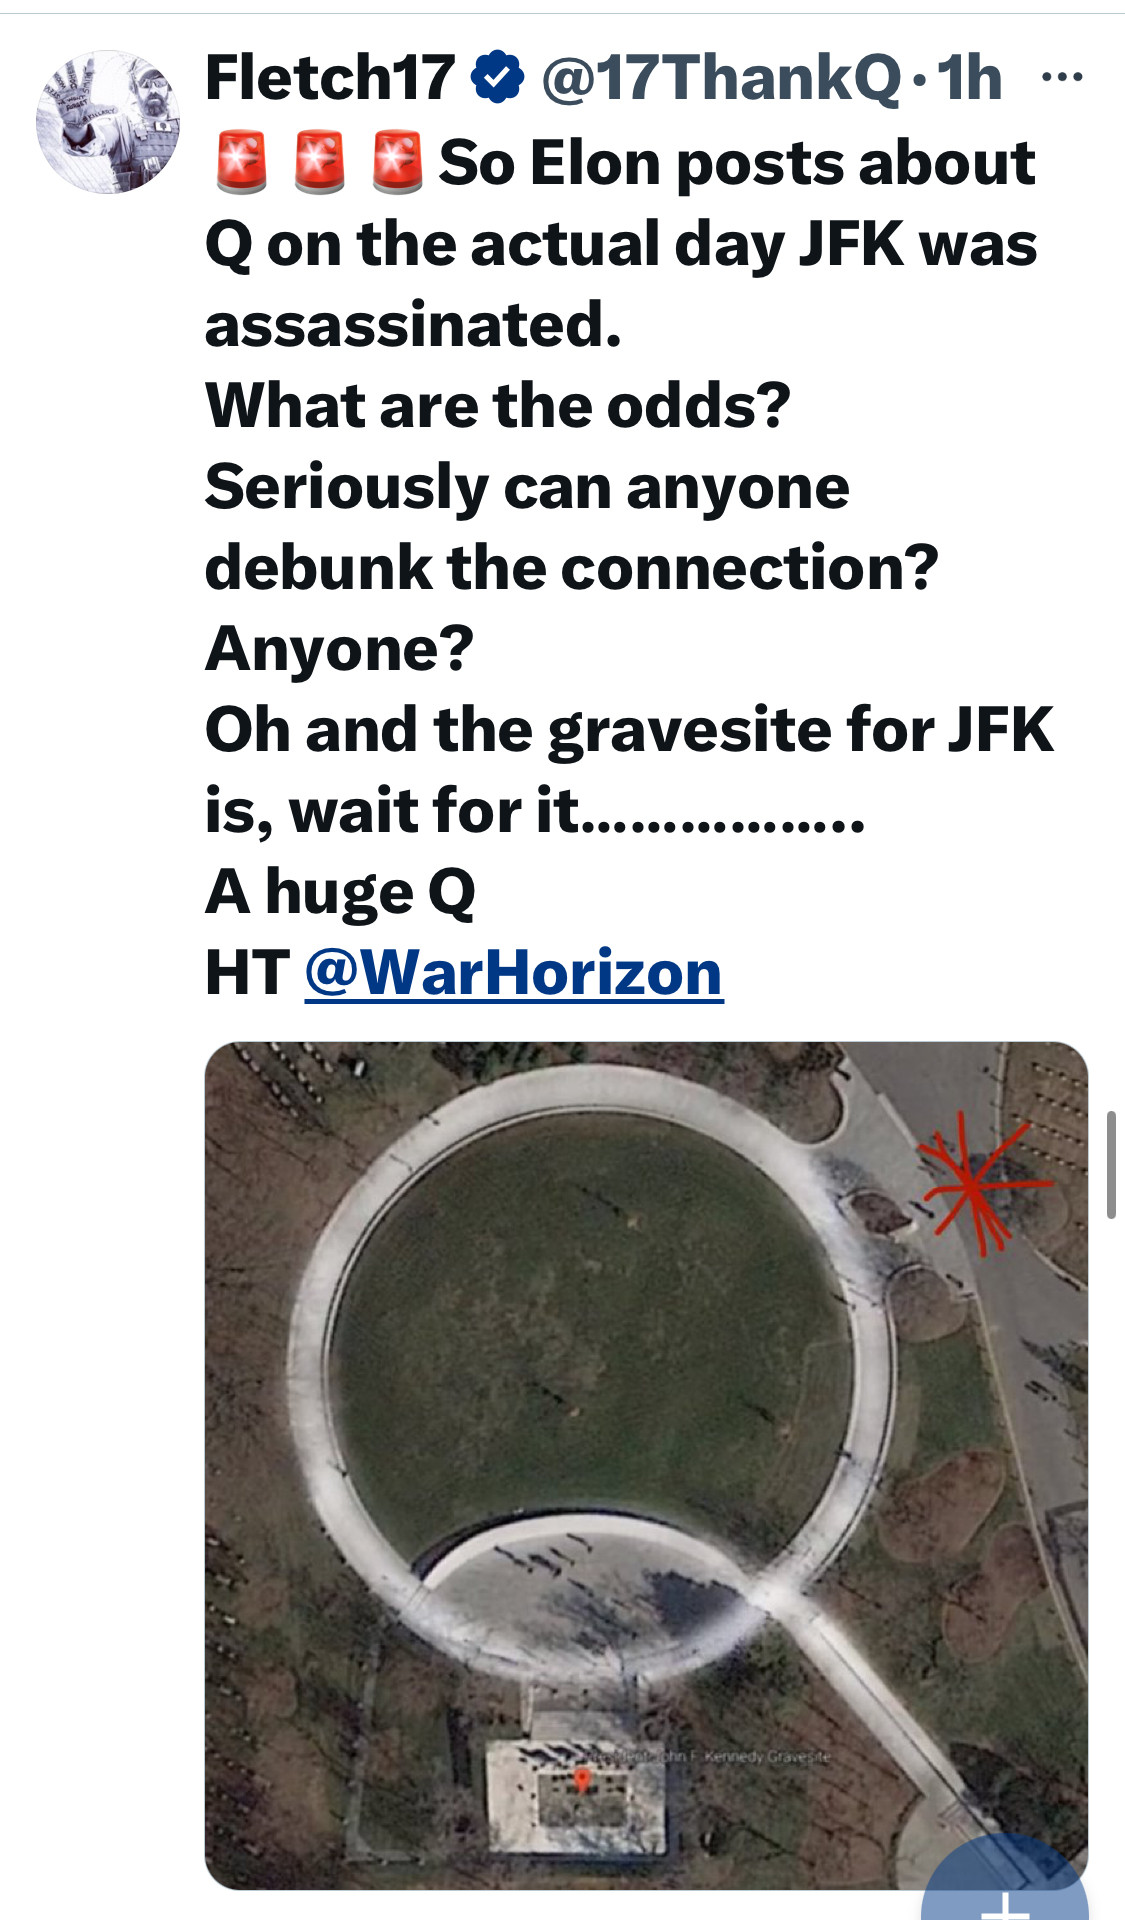Click the word "assassinated." in the post

pyautogui.click(x=413, y=325)
